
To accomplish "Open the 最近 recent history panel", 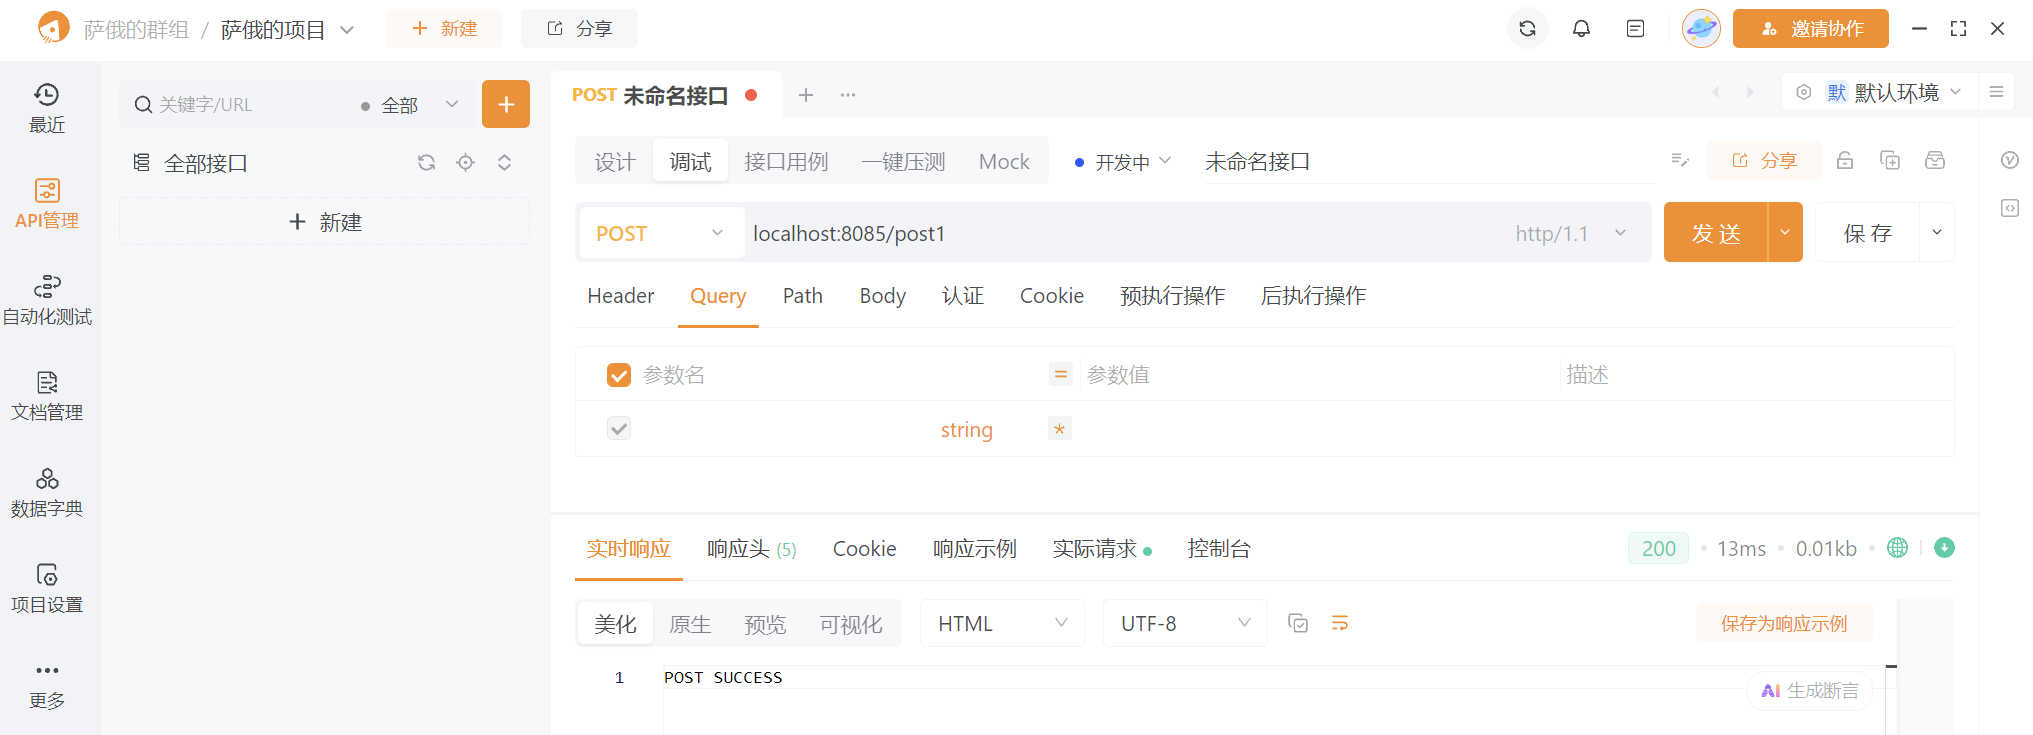I will [x=47, y=108].
